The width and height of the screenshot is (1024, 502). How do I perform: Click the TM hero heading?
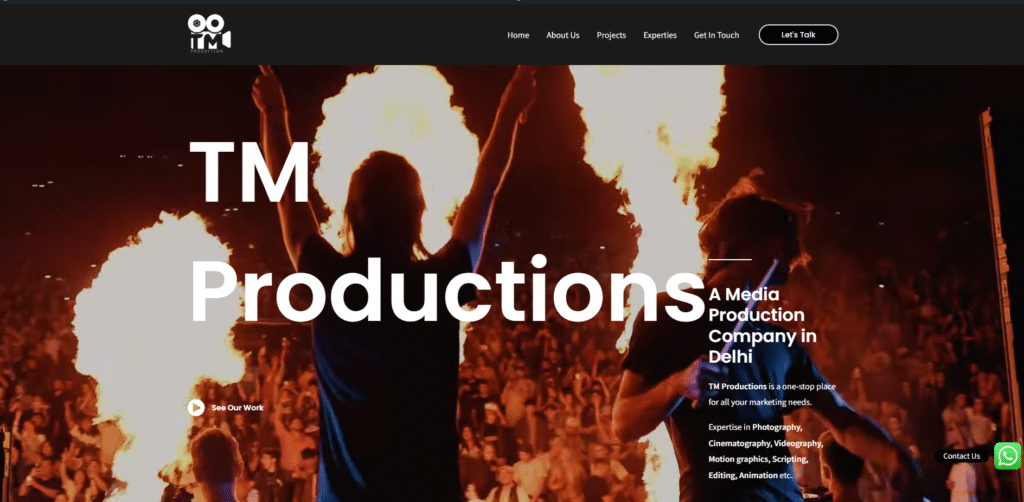coord(249,173)
